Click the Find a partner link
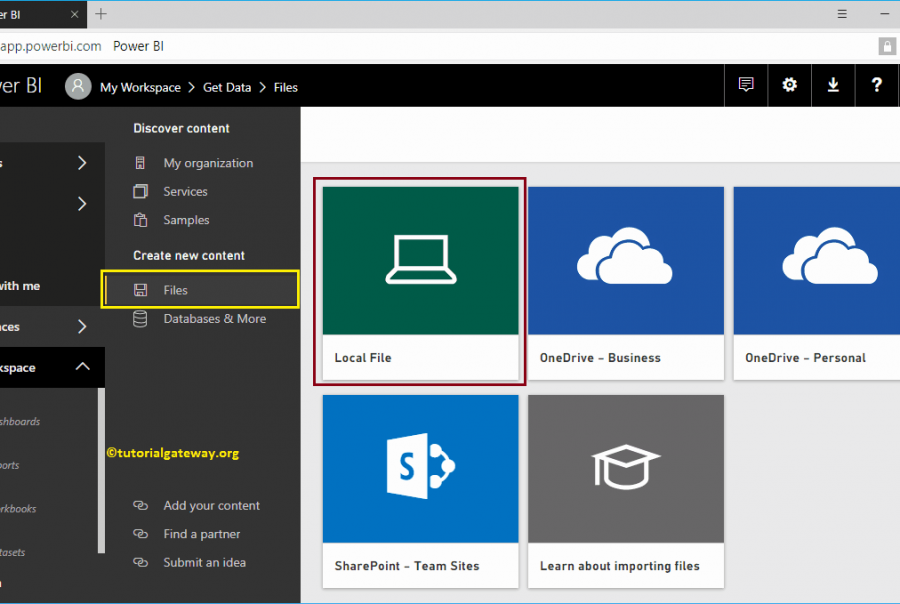The height and width of the screenshot is (604, 900). [203, 534]
